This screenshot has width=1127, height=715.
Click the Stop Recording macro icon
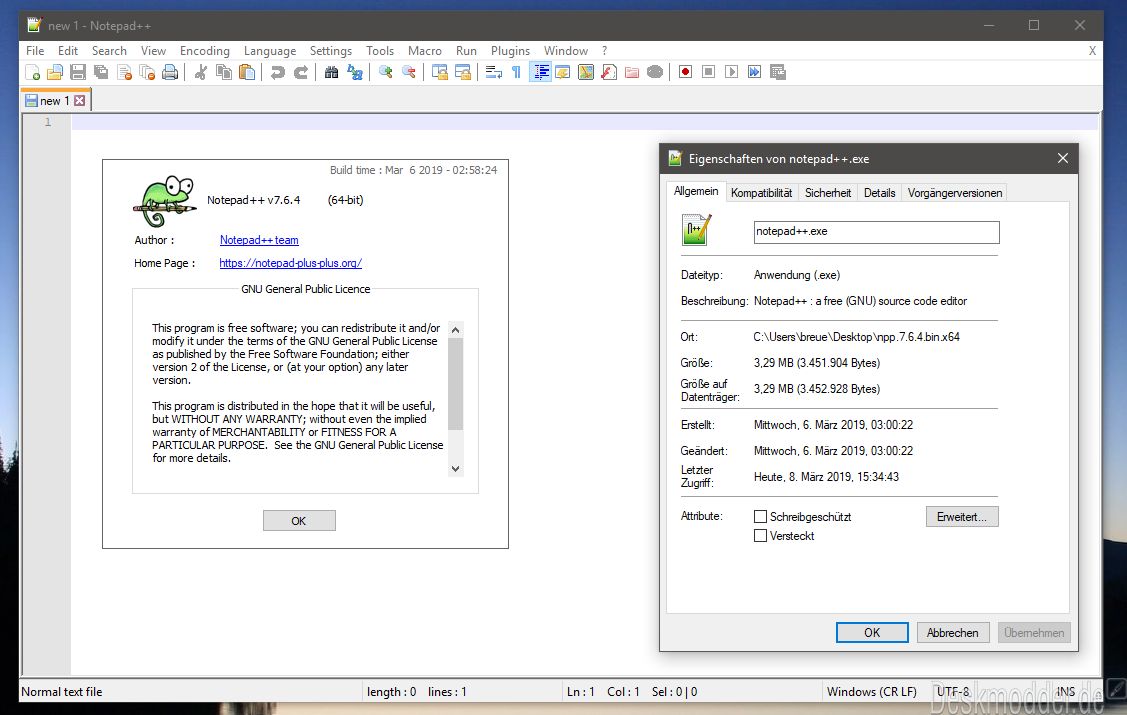708,72
